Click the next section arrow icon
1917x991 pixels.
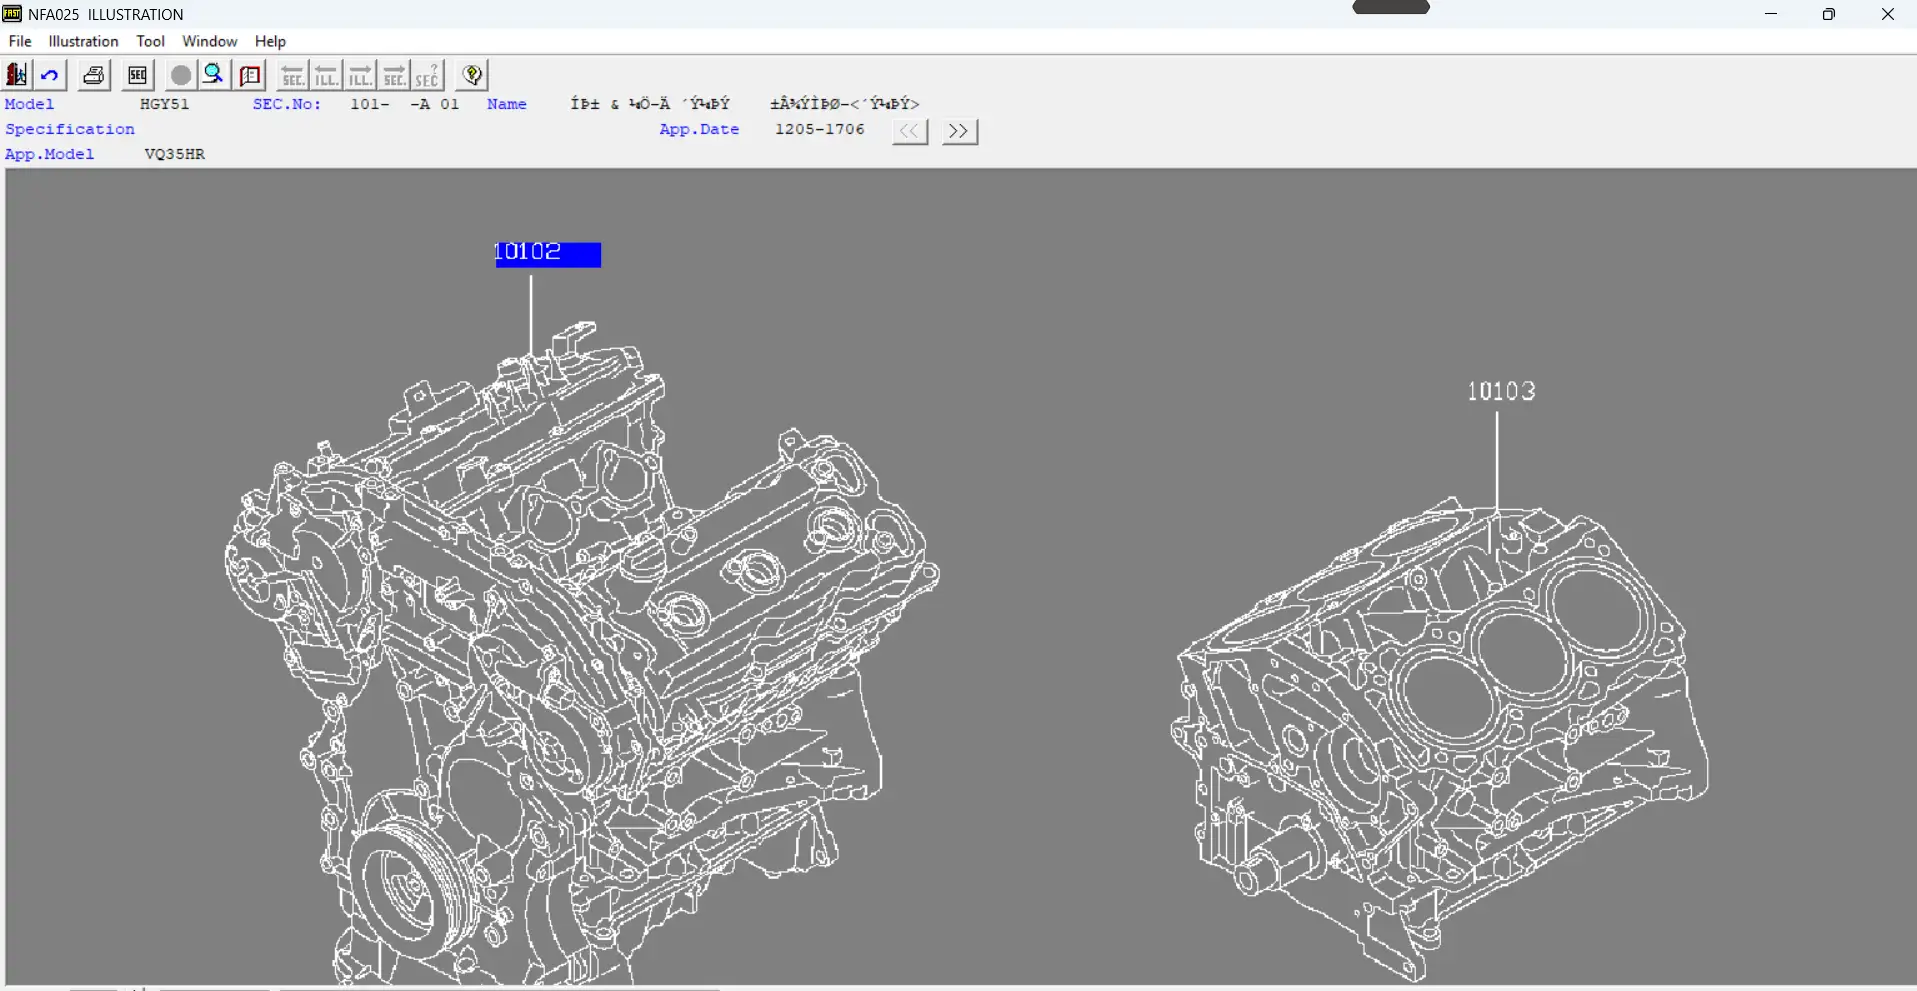[395, 75]
